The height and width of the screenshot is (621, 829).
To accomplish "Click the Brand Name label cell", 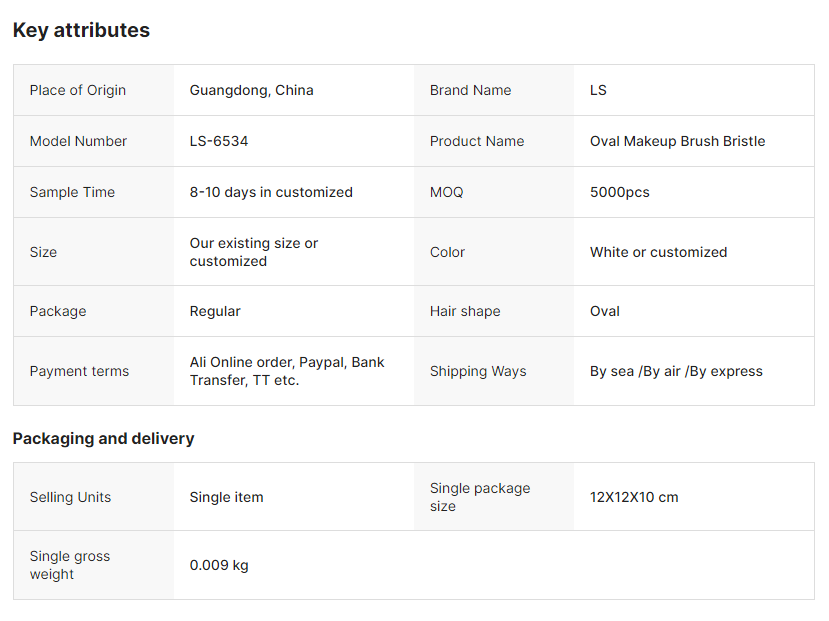I will pyautogui.click(x=470, y=90).
